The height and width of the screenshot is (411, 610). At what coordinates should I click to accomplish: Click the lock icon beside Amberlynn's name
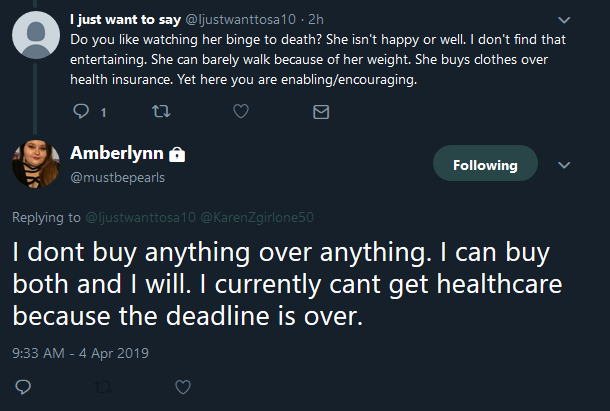(177, 154)
